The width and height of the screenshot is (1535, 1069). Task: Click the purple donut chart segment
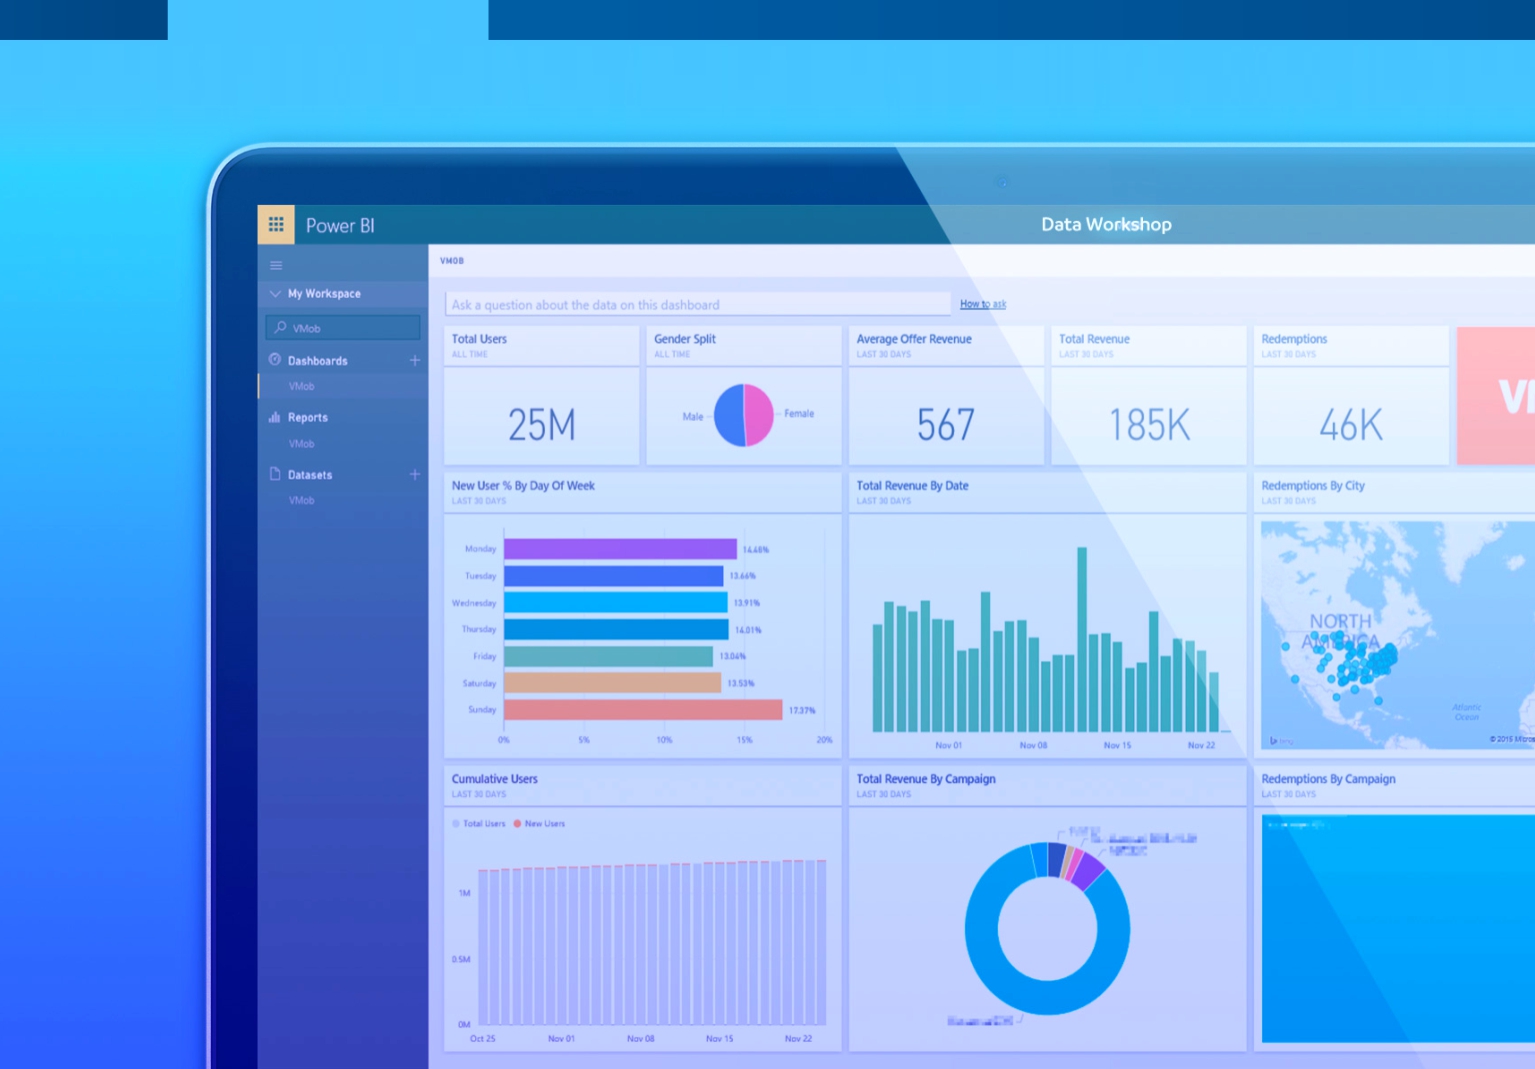coord(1088,871)
